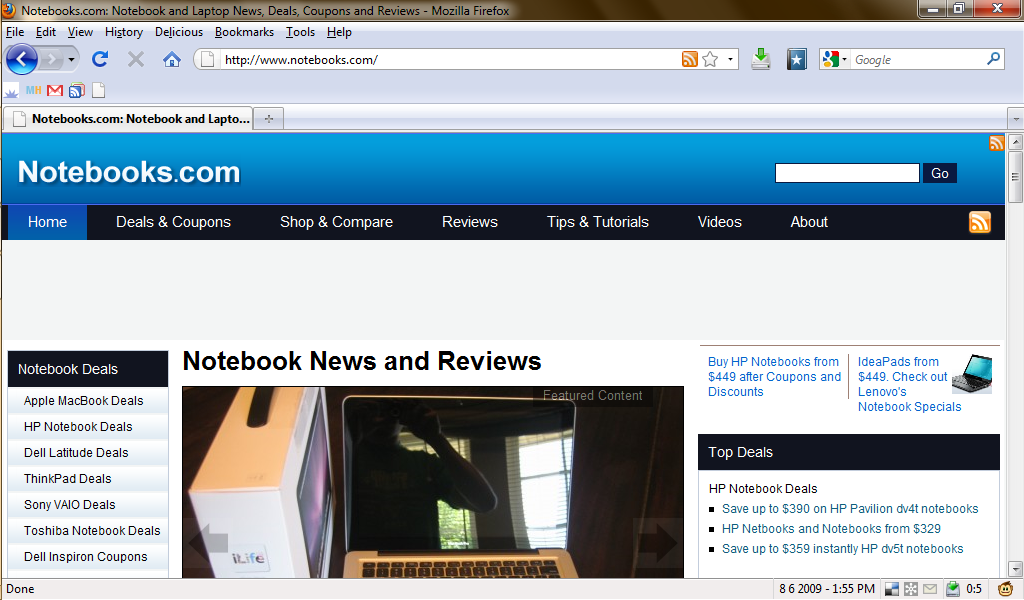This screenshot has height=600, width=1024.
Task: Click the orange RSS icon in site navbar
Action: click(x=980, y=222)
